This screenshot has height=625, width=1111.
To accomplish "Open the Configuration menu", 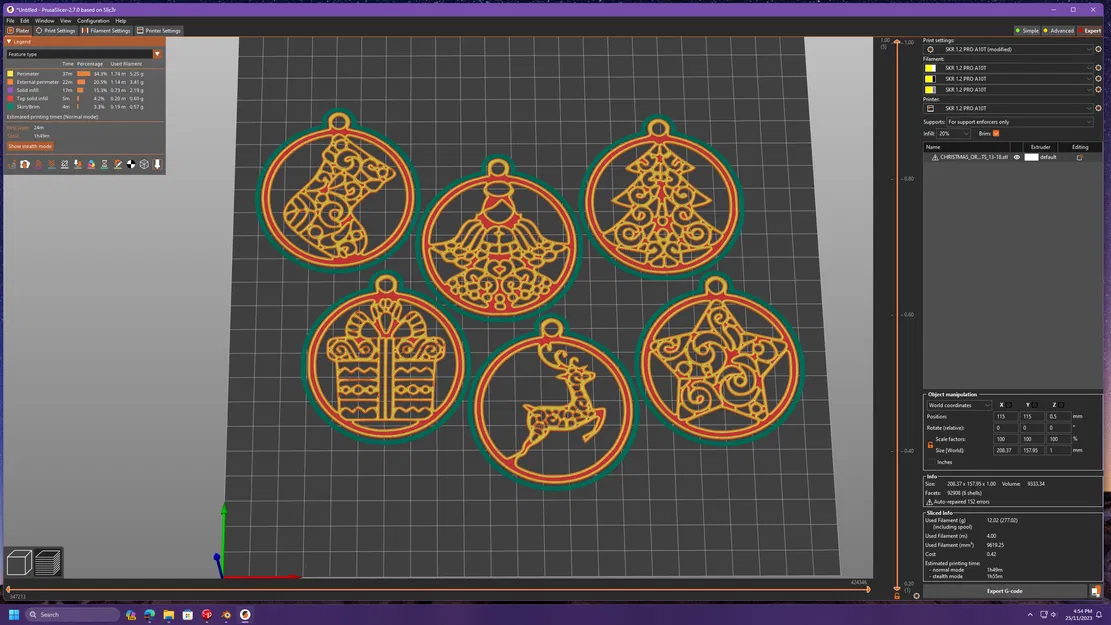I will 93,21.
